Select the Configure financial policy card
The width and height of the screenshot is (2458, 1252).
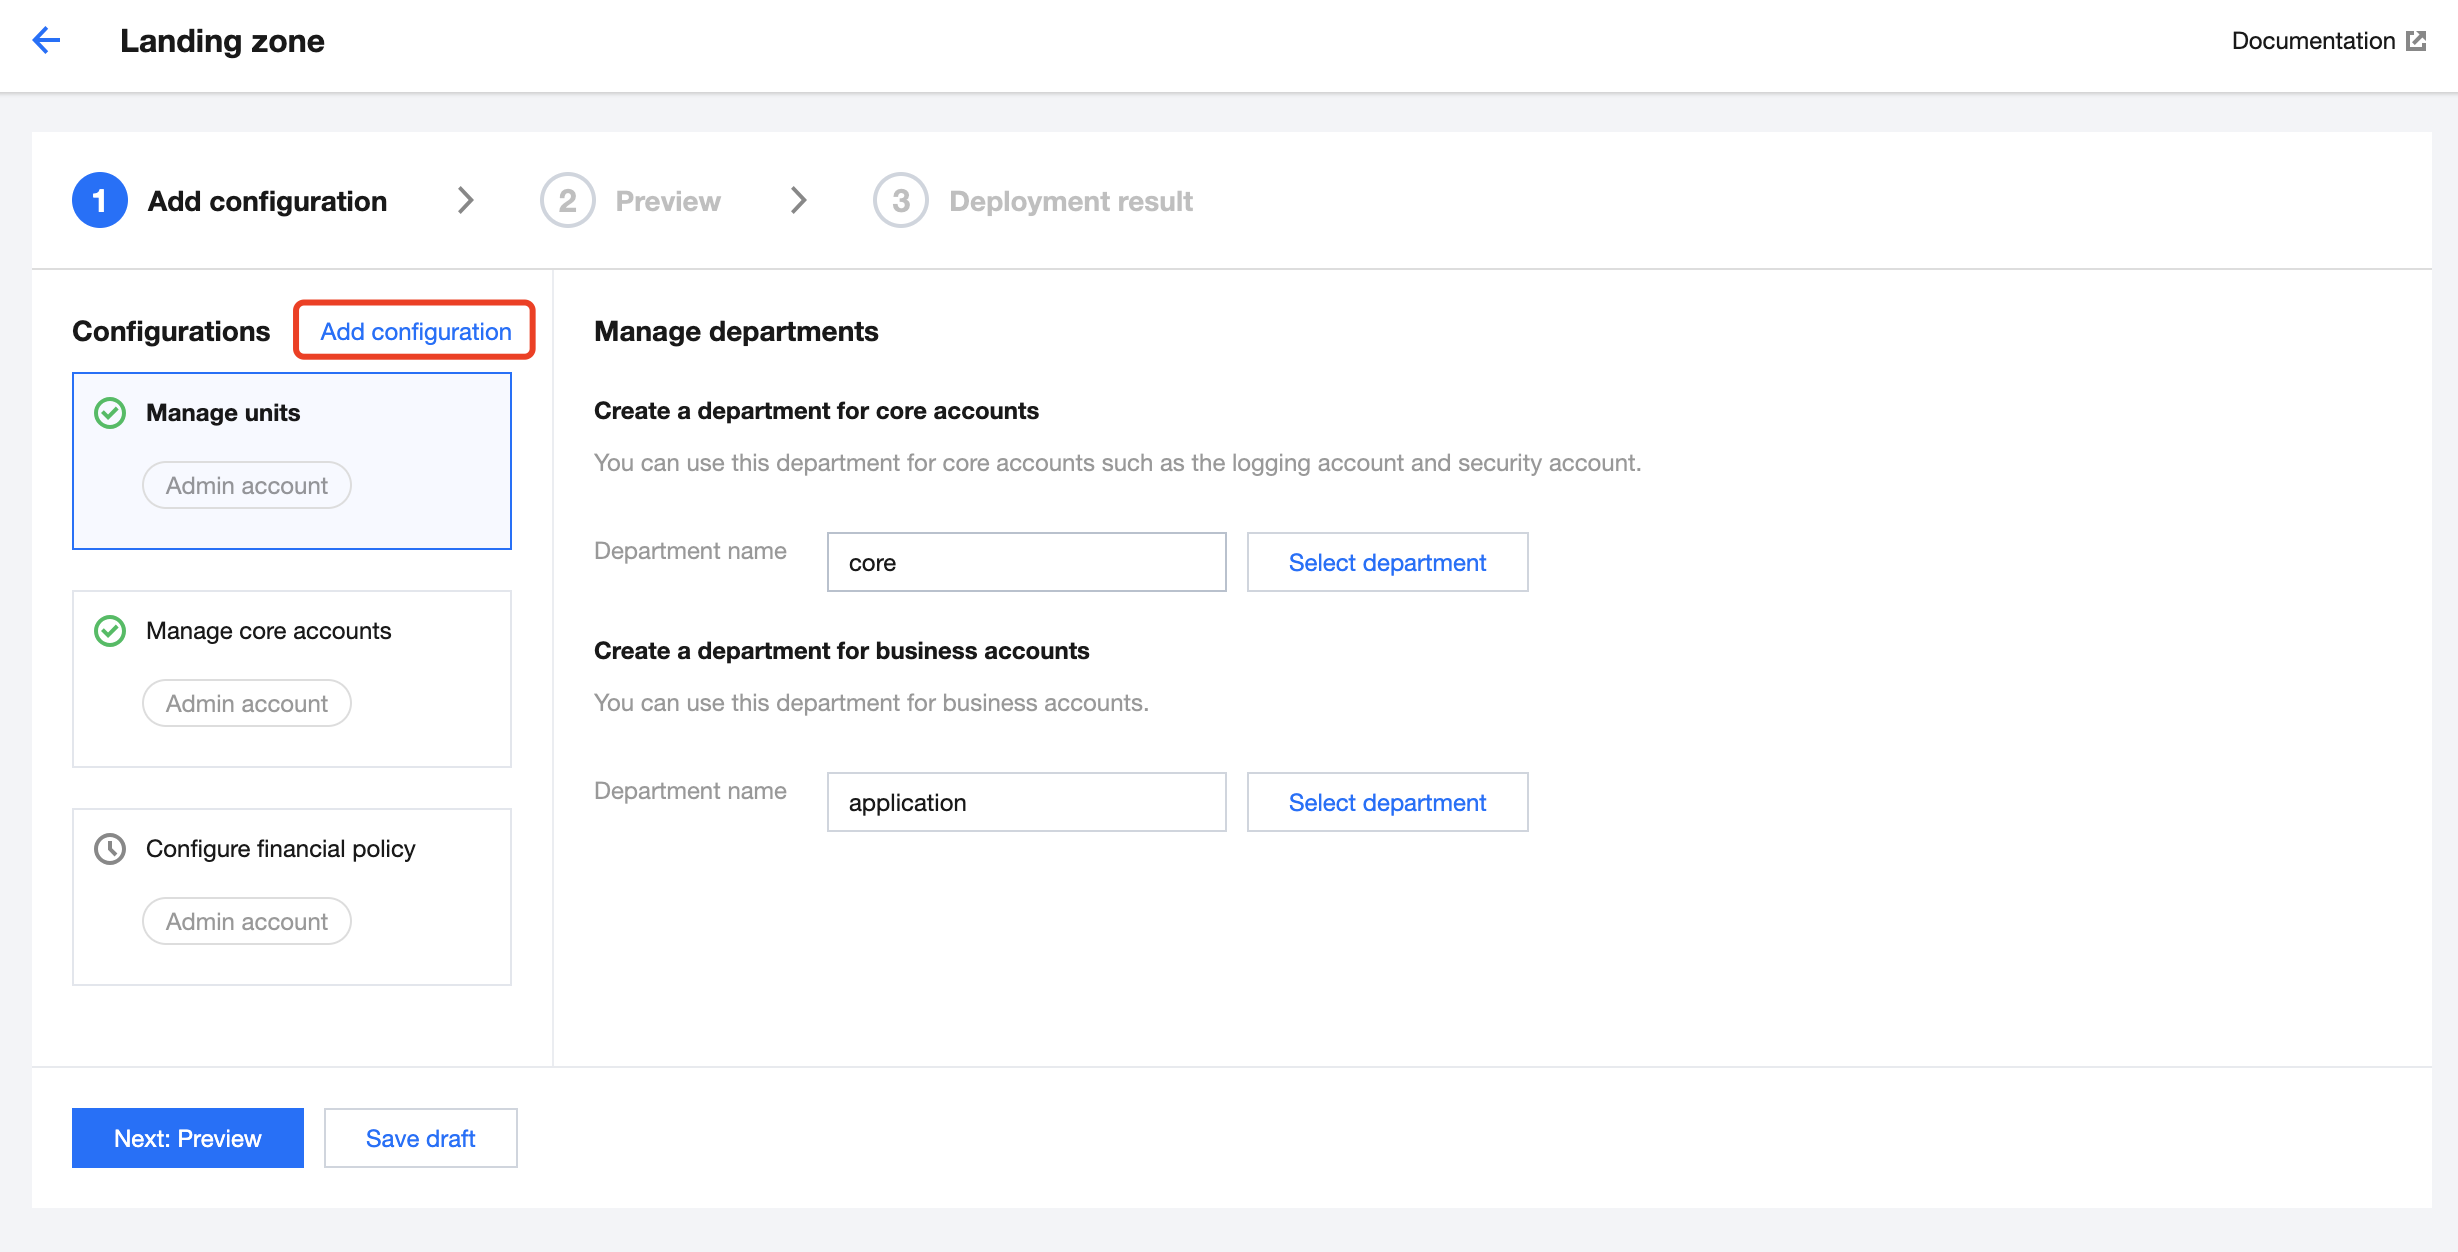pyautogui.click(x=291, y=896)
